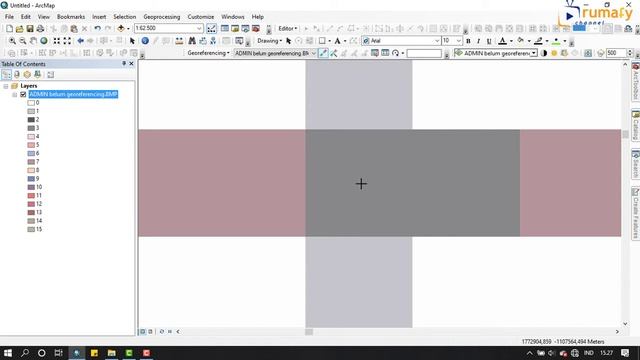
Task: Select the Zoom Out tool
Action: 23,41
